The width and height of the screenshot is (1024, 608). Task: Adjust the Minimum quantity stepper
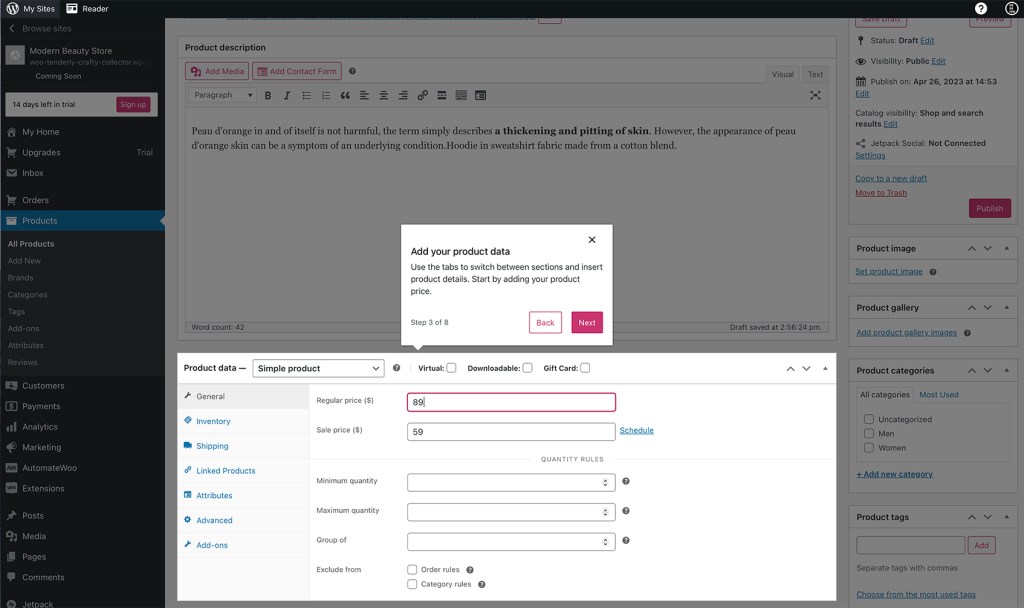click(x=605, y=483)
